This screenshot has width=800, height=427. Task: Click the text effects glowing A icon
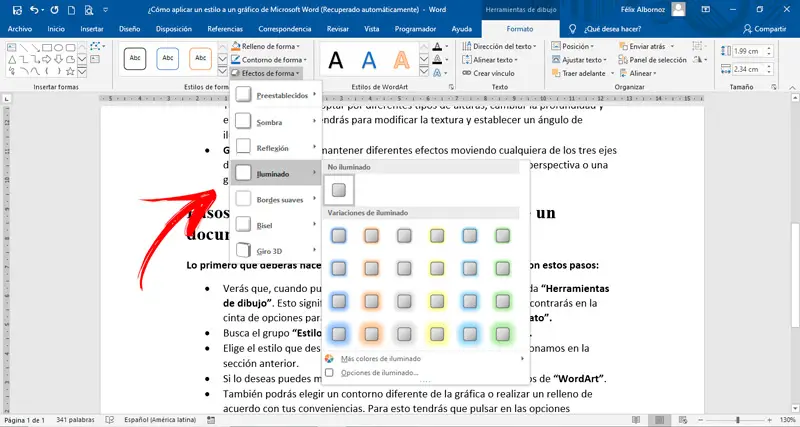[x=437, y=73]
